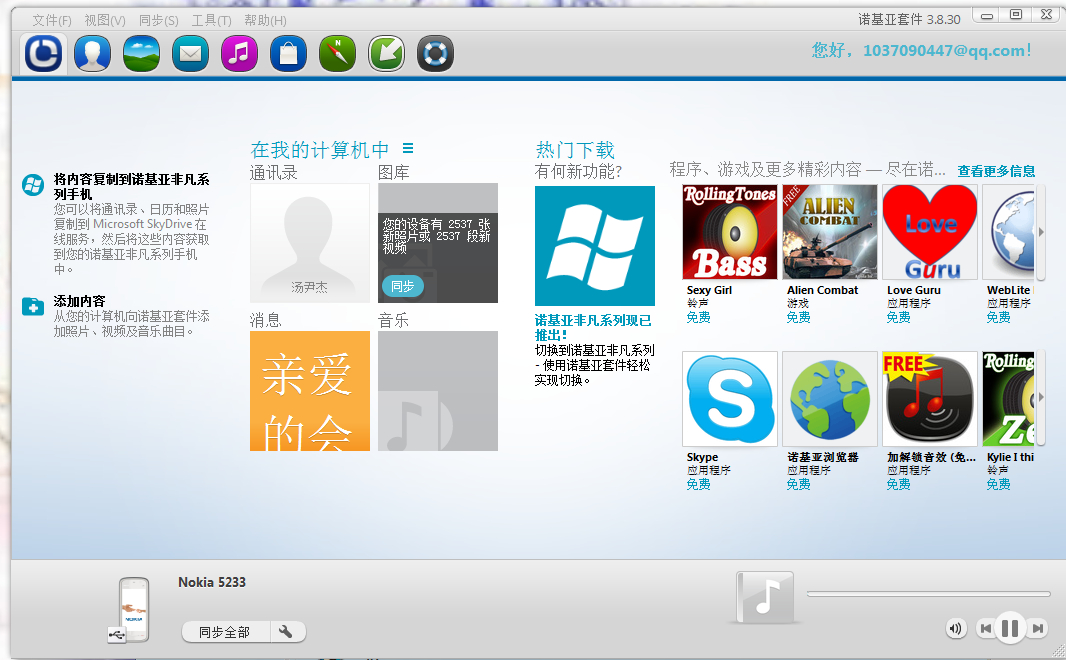Open the contacts tile with 汤尹杰
Viewport: 1066px width, 660px height.
(x=310, y=243)
